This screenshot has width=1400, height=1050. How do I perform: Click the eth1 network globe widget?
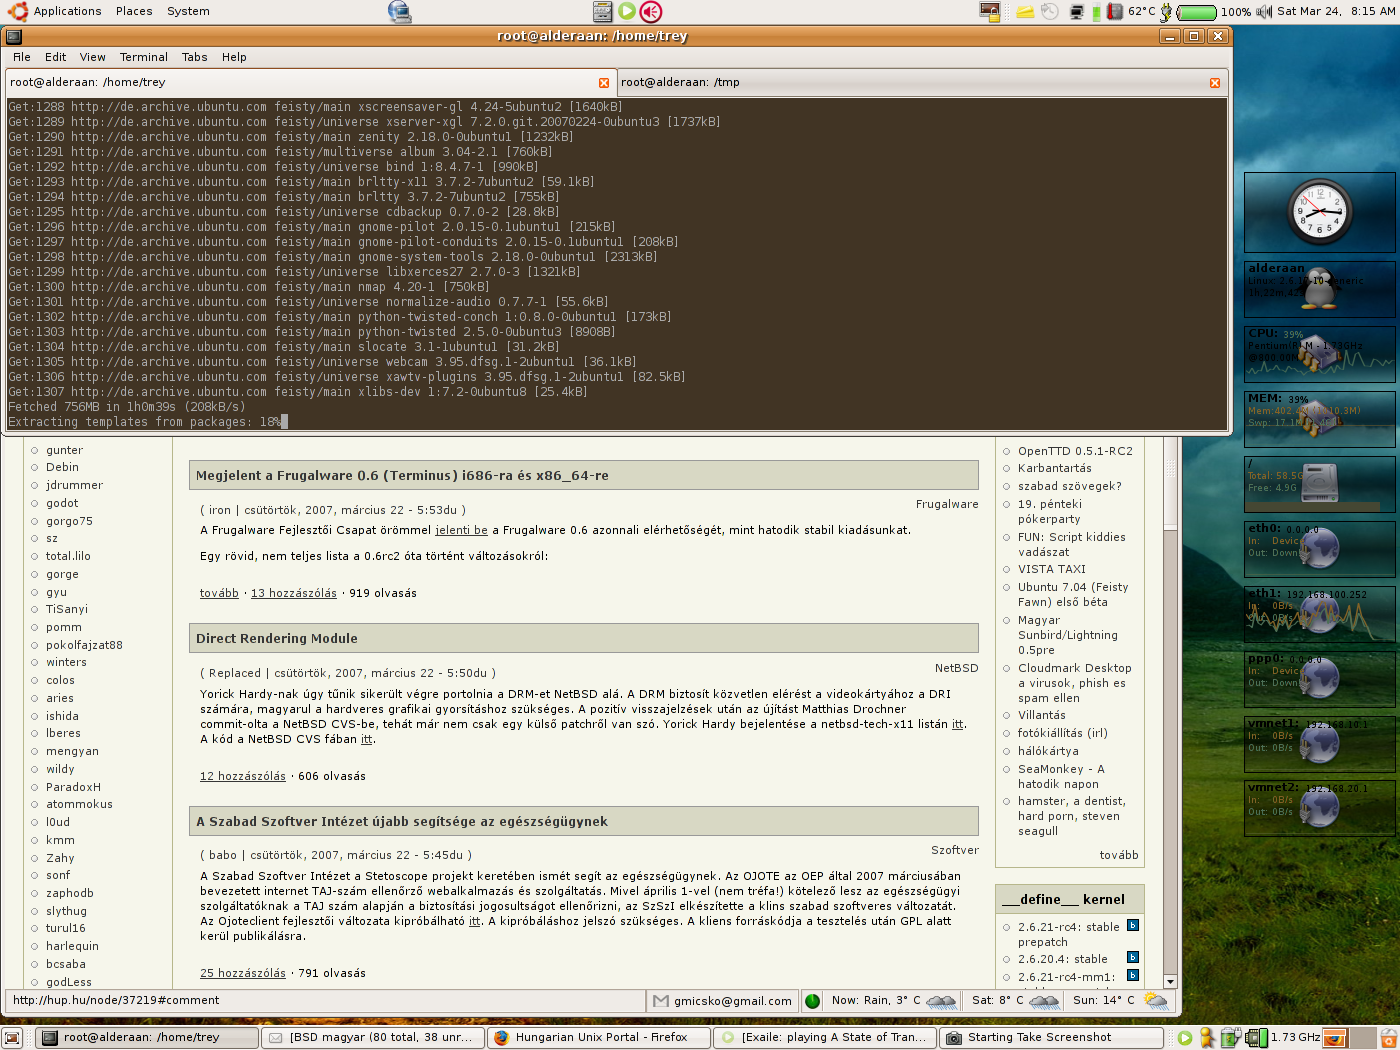coord(1319,613)
